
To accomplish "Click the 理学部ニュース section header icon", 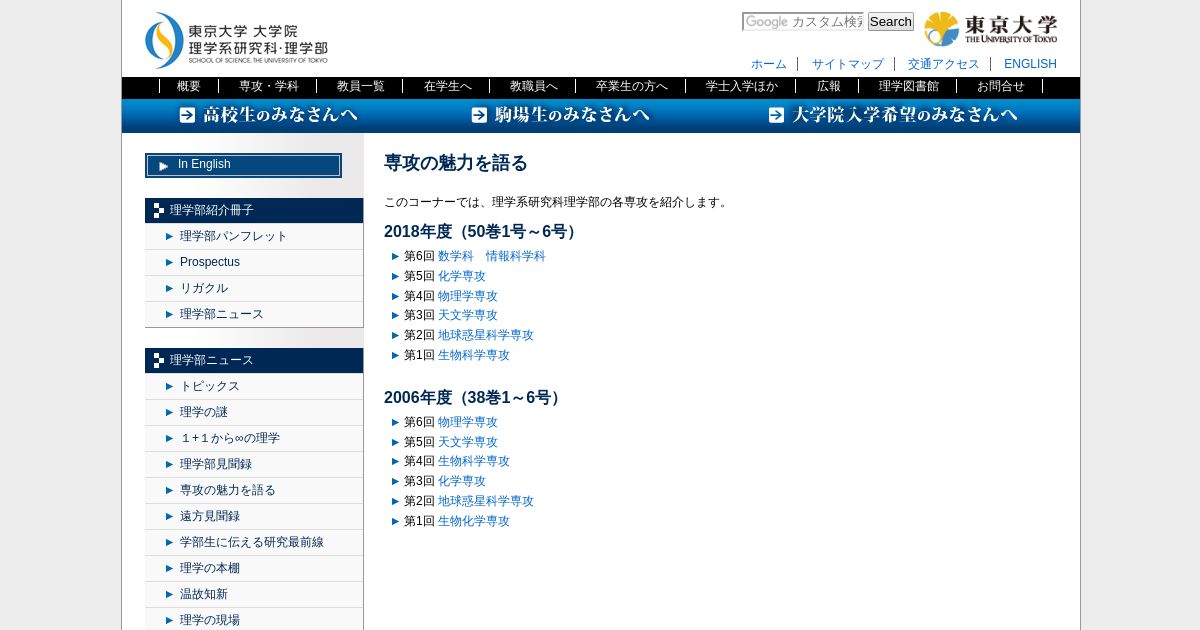I will [159, 361].
